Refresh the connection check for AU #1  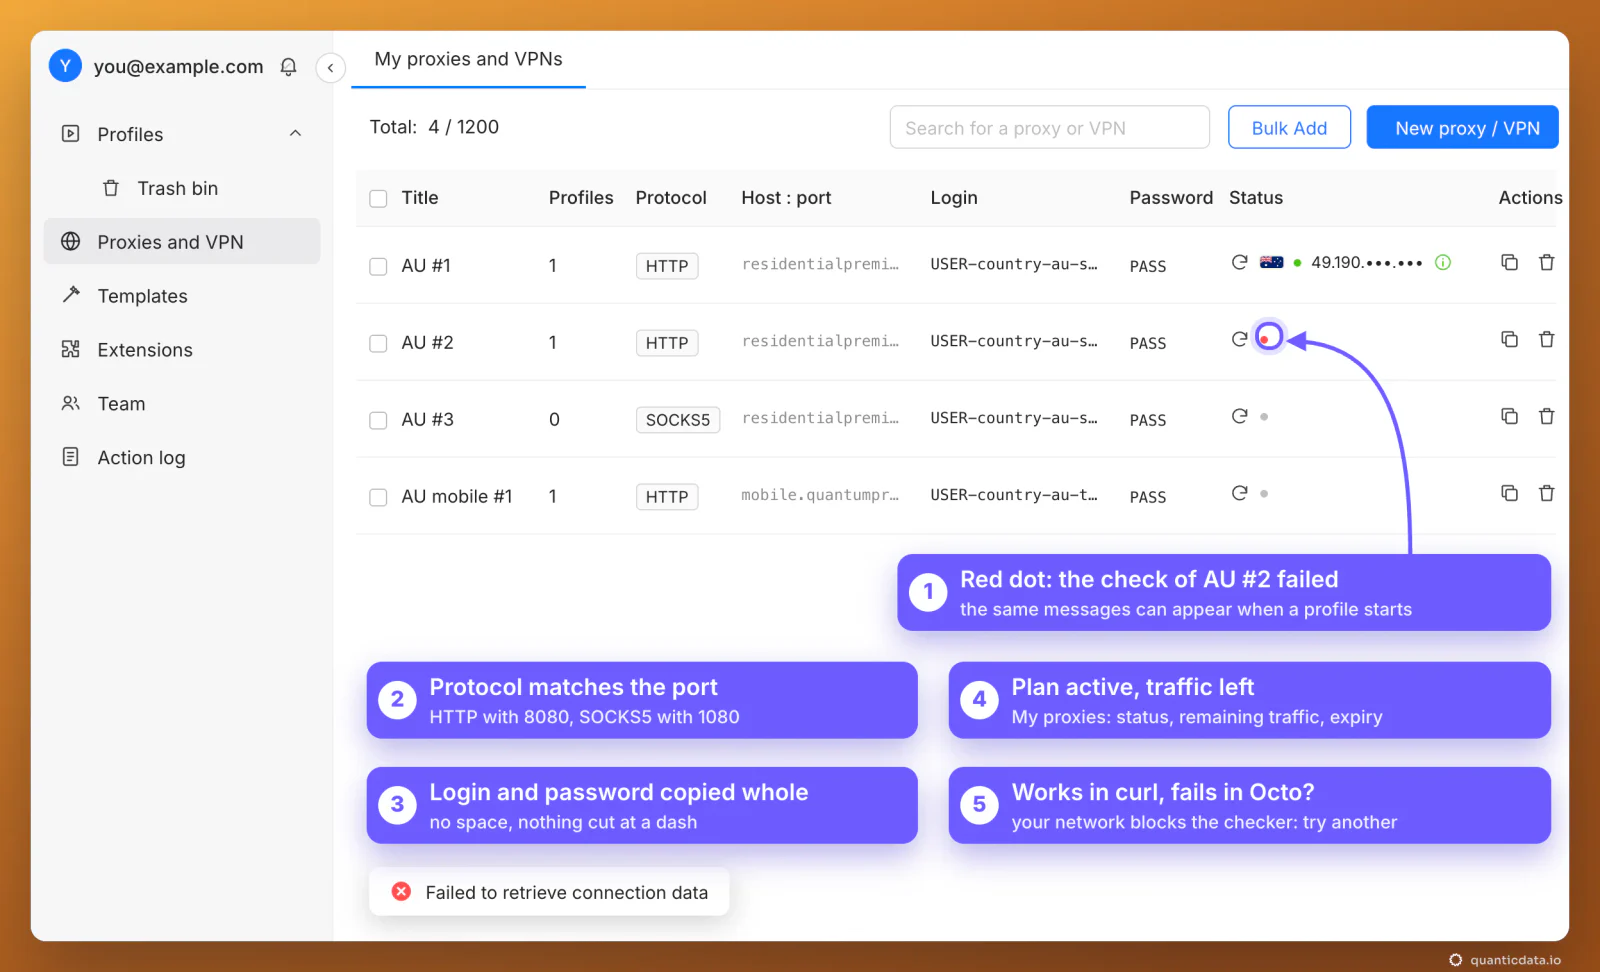coord(1239,262)
